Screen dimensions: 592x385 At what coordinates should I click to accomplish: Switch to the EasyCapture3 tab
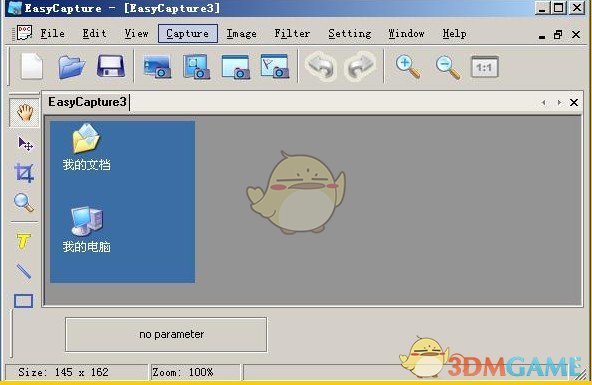pyautogui.click(x=87, y=102)
